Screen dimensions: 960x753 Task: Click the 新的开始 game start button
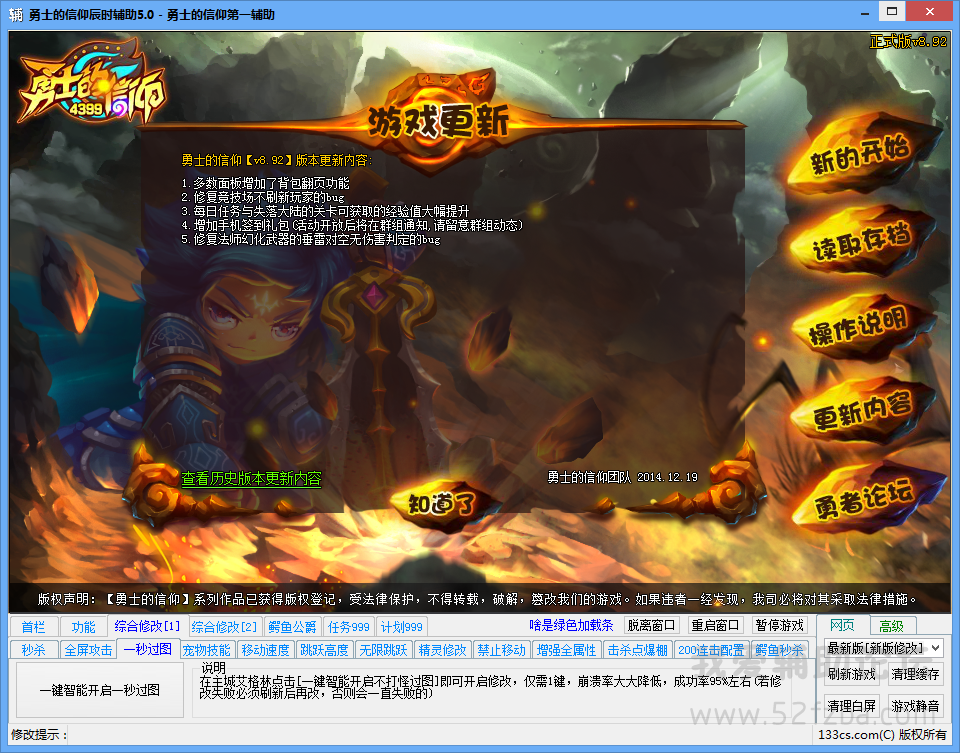[x=862, y=154]
